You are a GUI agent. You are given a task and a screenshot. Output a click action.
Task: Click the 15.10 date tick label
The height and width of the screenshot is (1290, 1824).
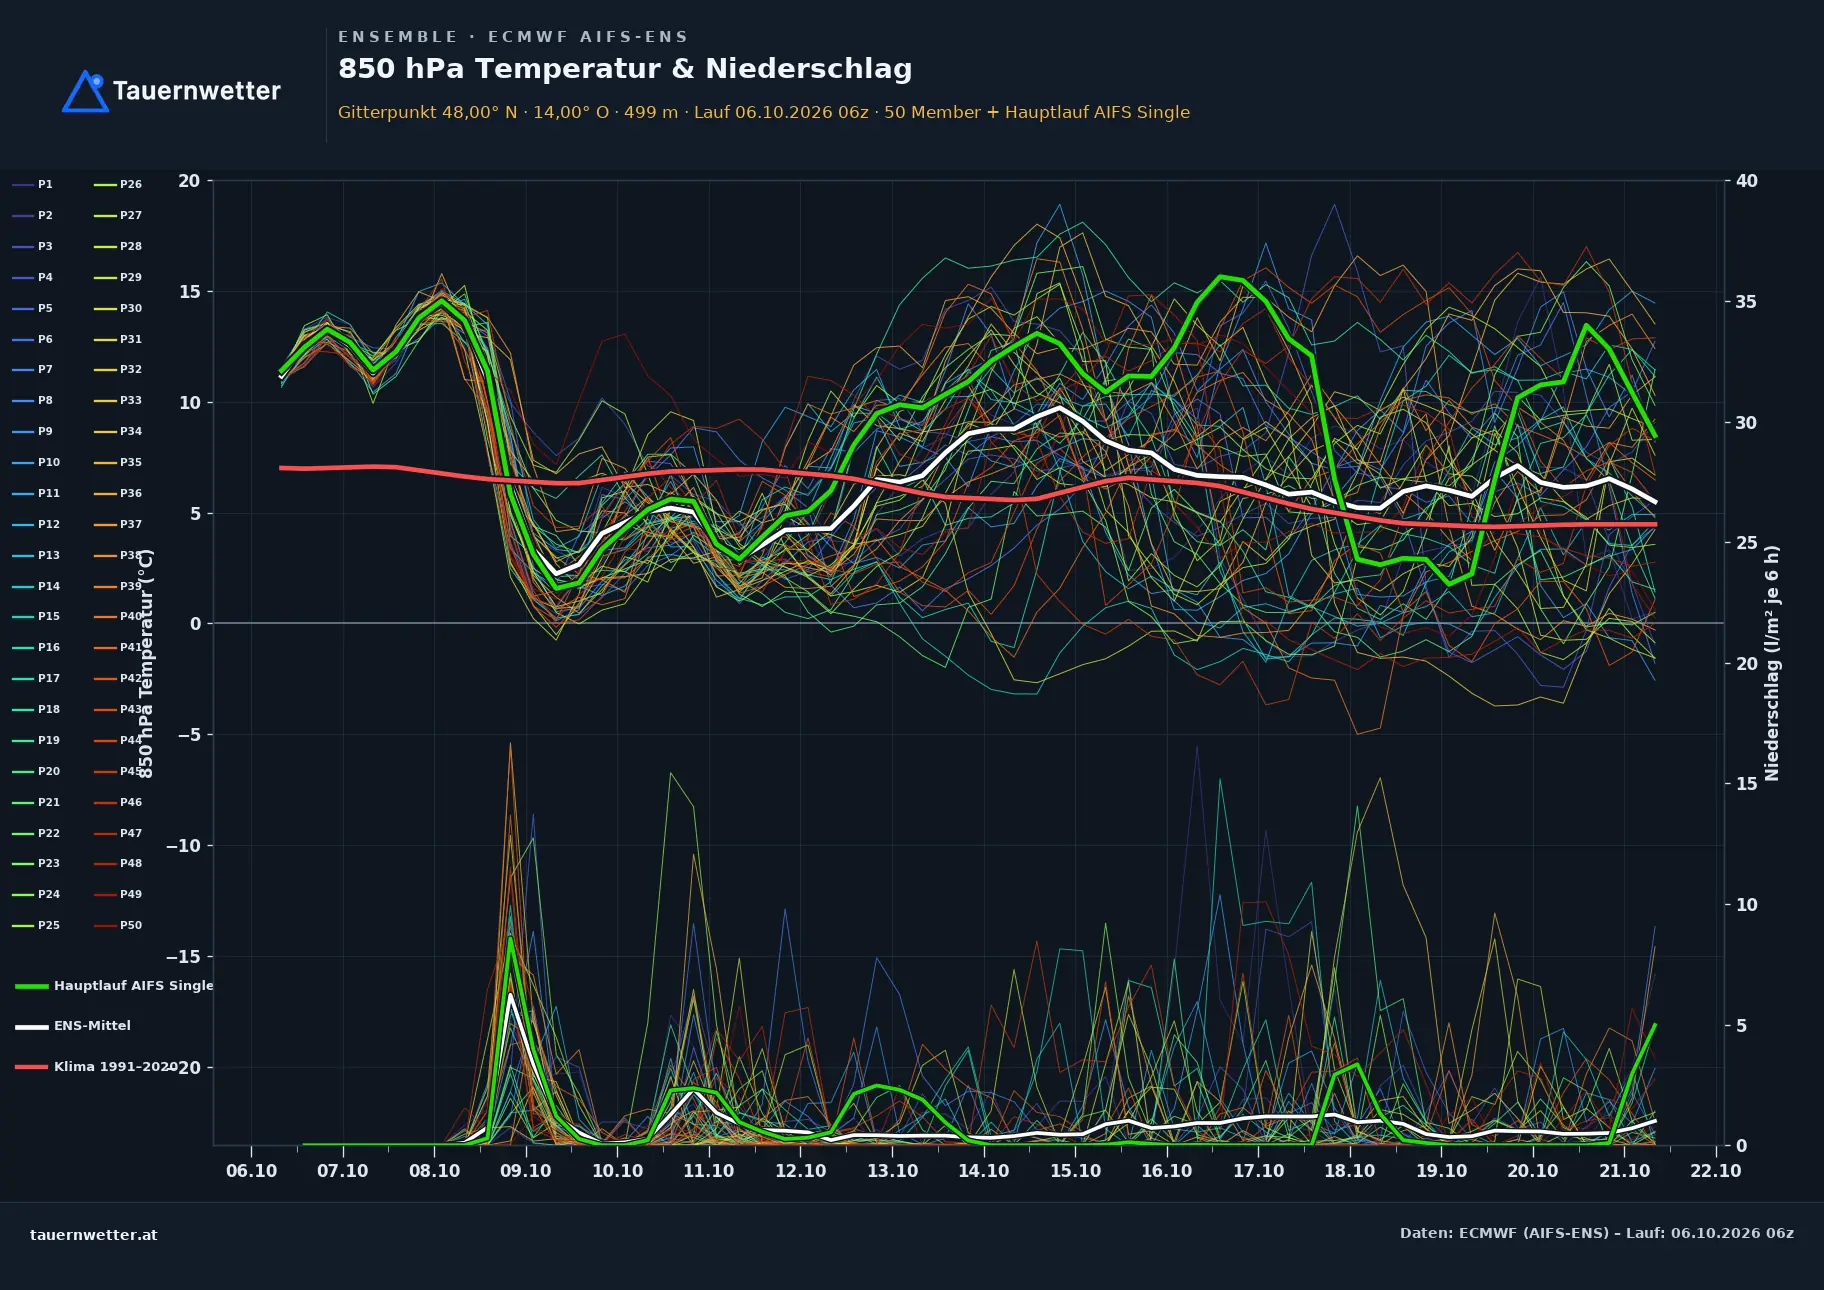pyautogui.click(x=1075, y=1171)
